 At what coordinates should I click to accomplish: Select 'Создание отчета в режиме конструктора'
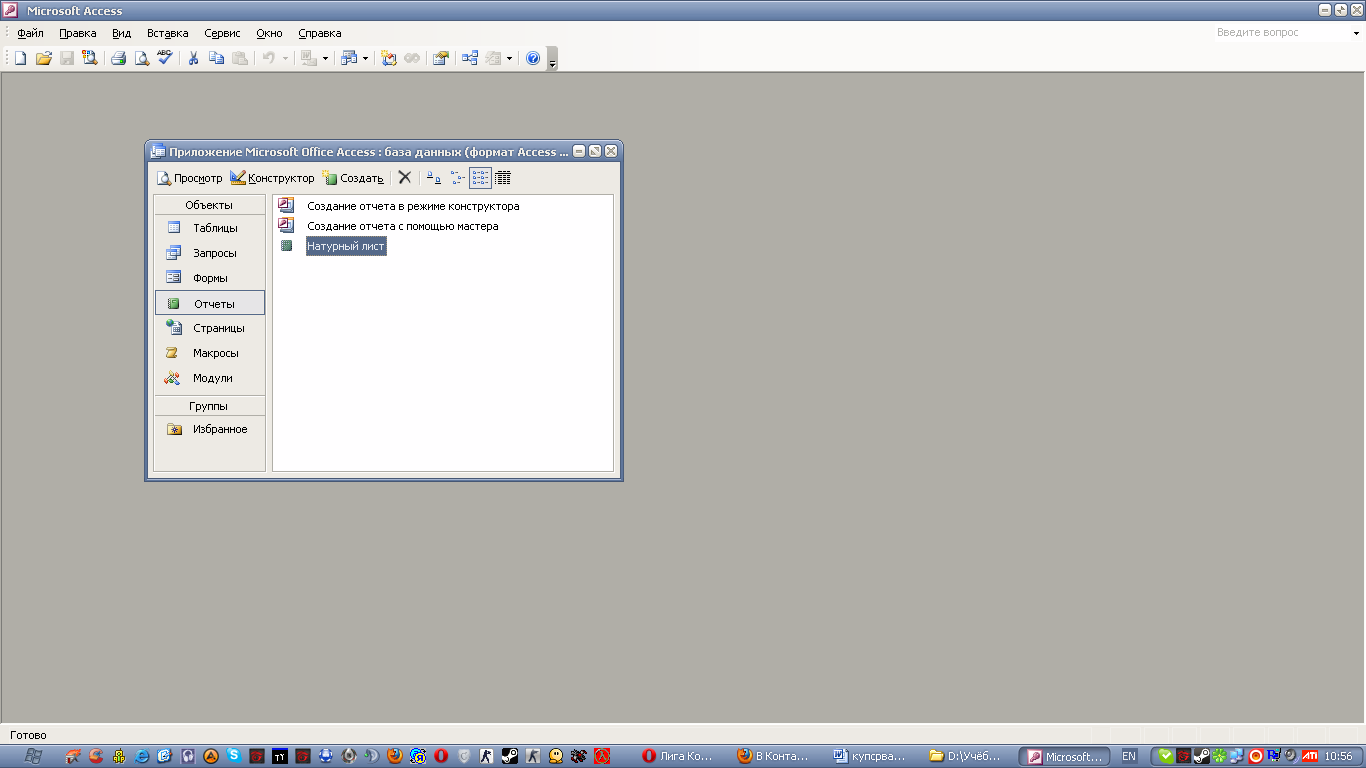(x=413, y=206)
